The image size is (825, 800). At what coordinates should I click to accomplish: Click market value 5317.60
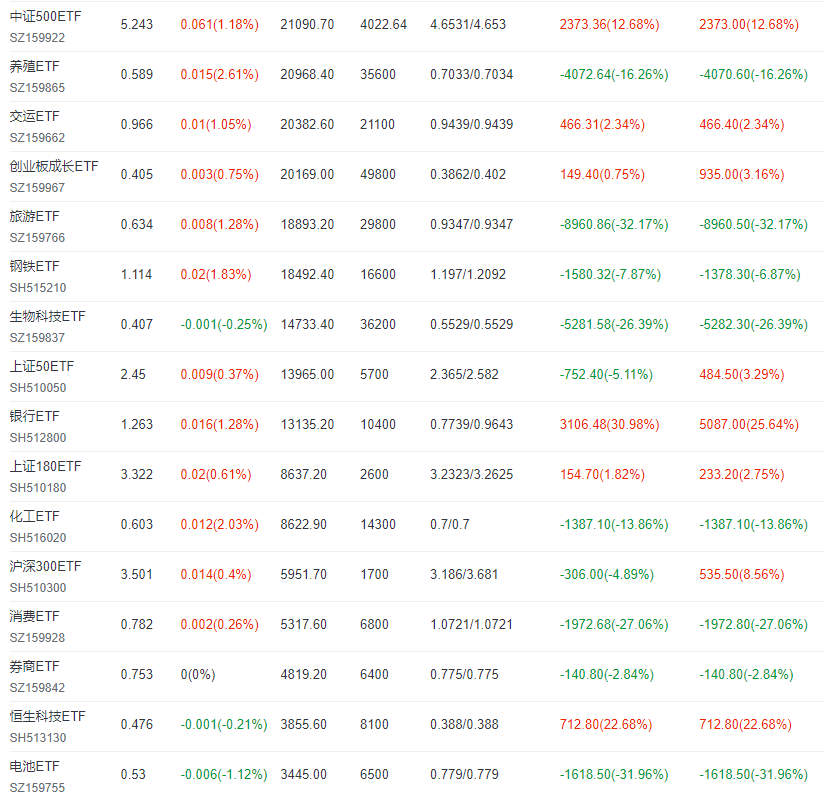pyautogui.click(x=304, y=625)
